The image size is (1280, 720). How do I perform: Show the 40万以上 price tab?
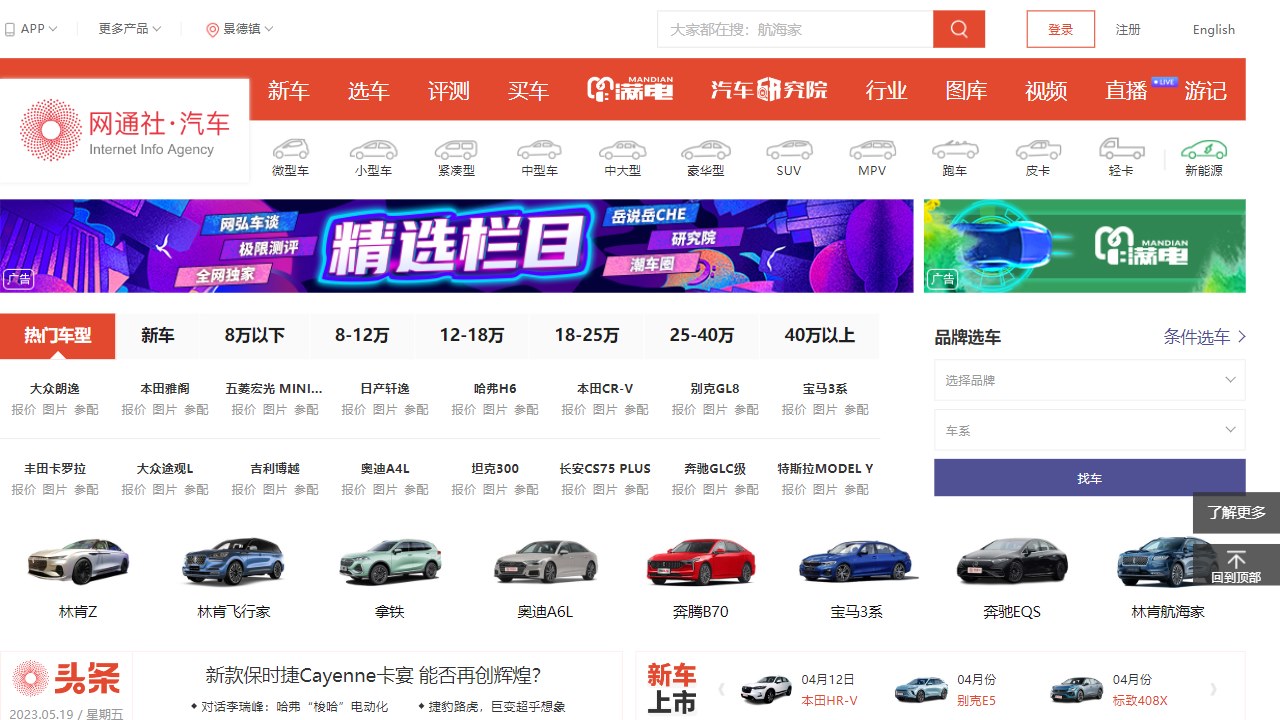[820, 336]
